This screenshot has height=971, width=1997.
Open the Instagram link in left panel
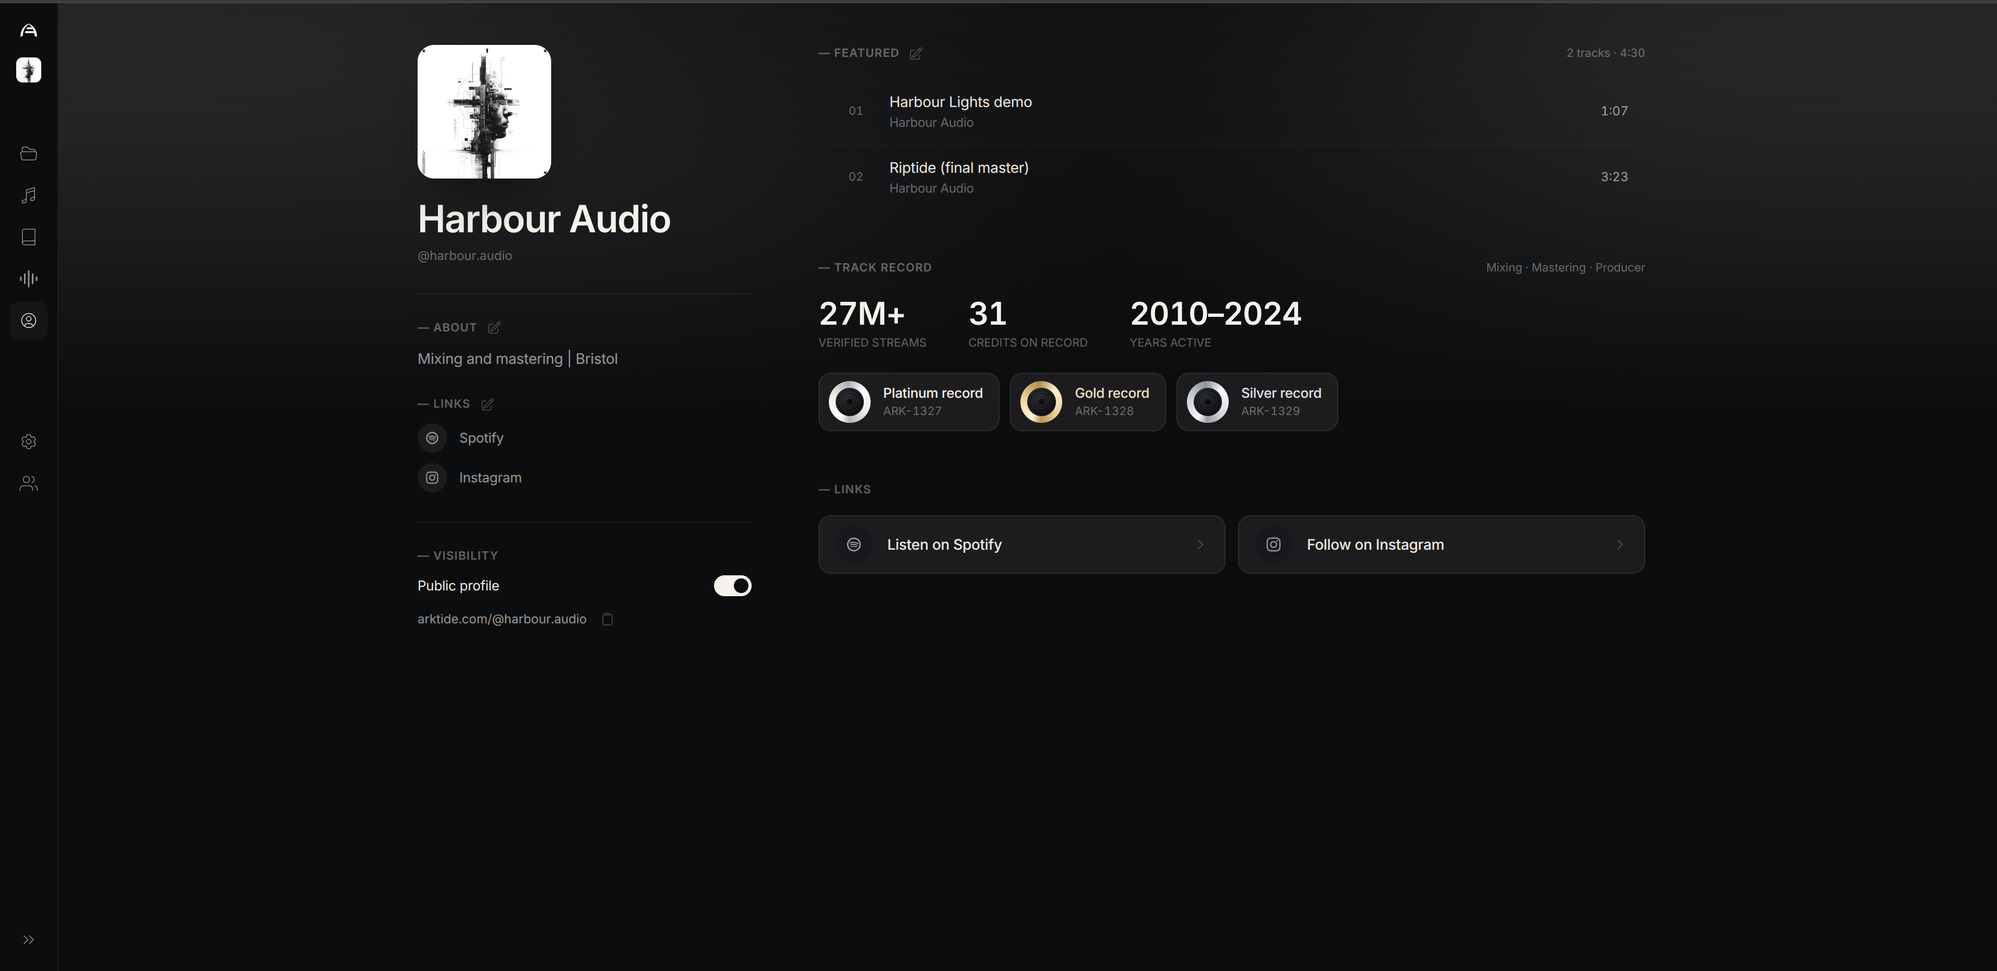point(490,478)
